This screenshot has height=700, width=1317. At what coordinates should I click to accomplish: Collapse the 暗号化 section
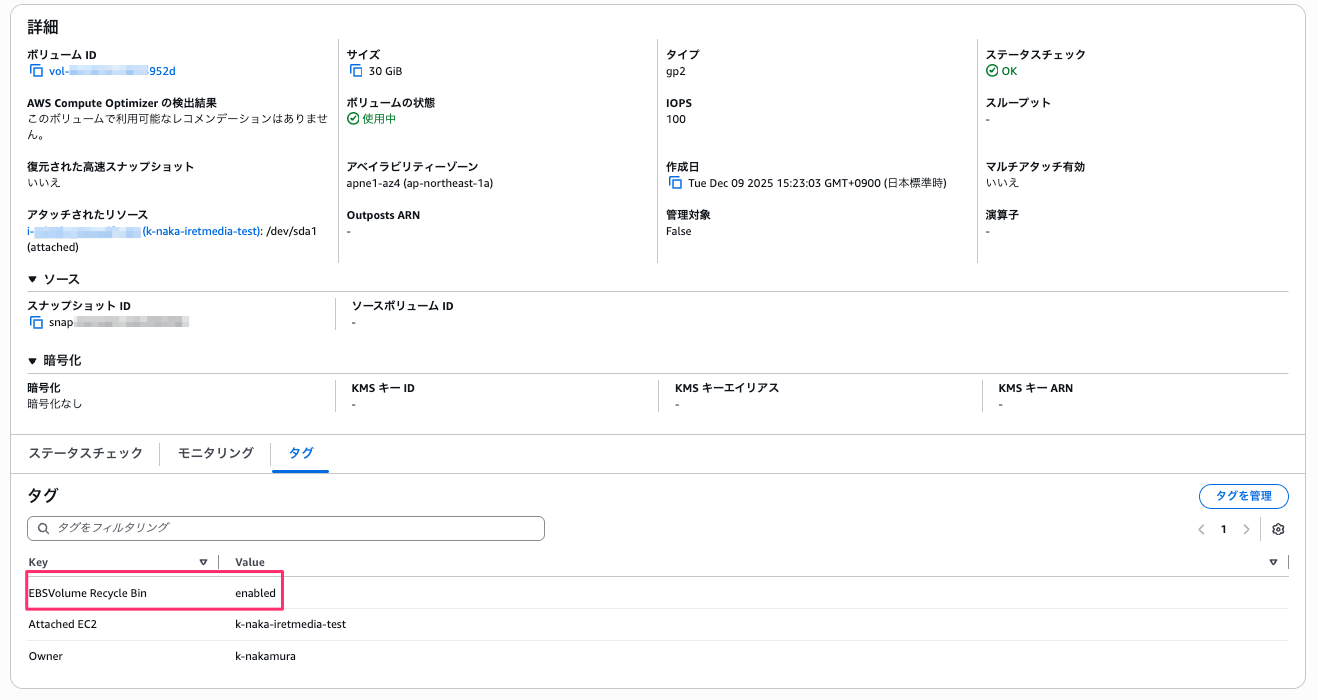[33, 360]
